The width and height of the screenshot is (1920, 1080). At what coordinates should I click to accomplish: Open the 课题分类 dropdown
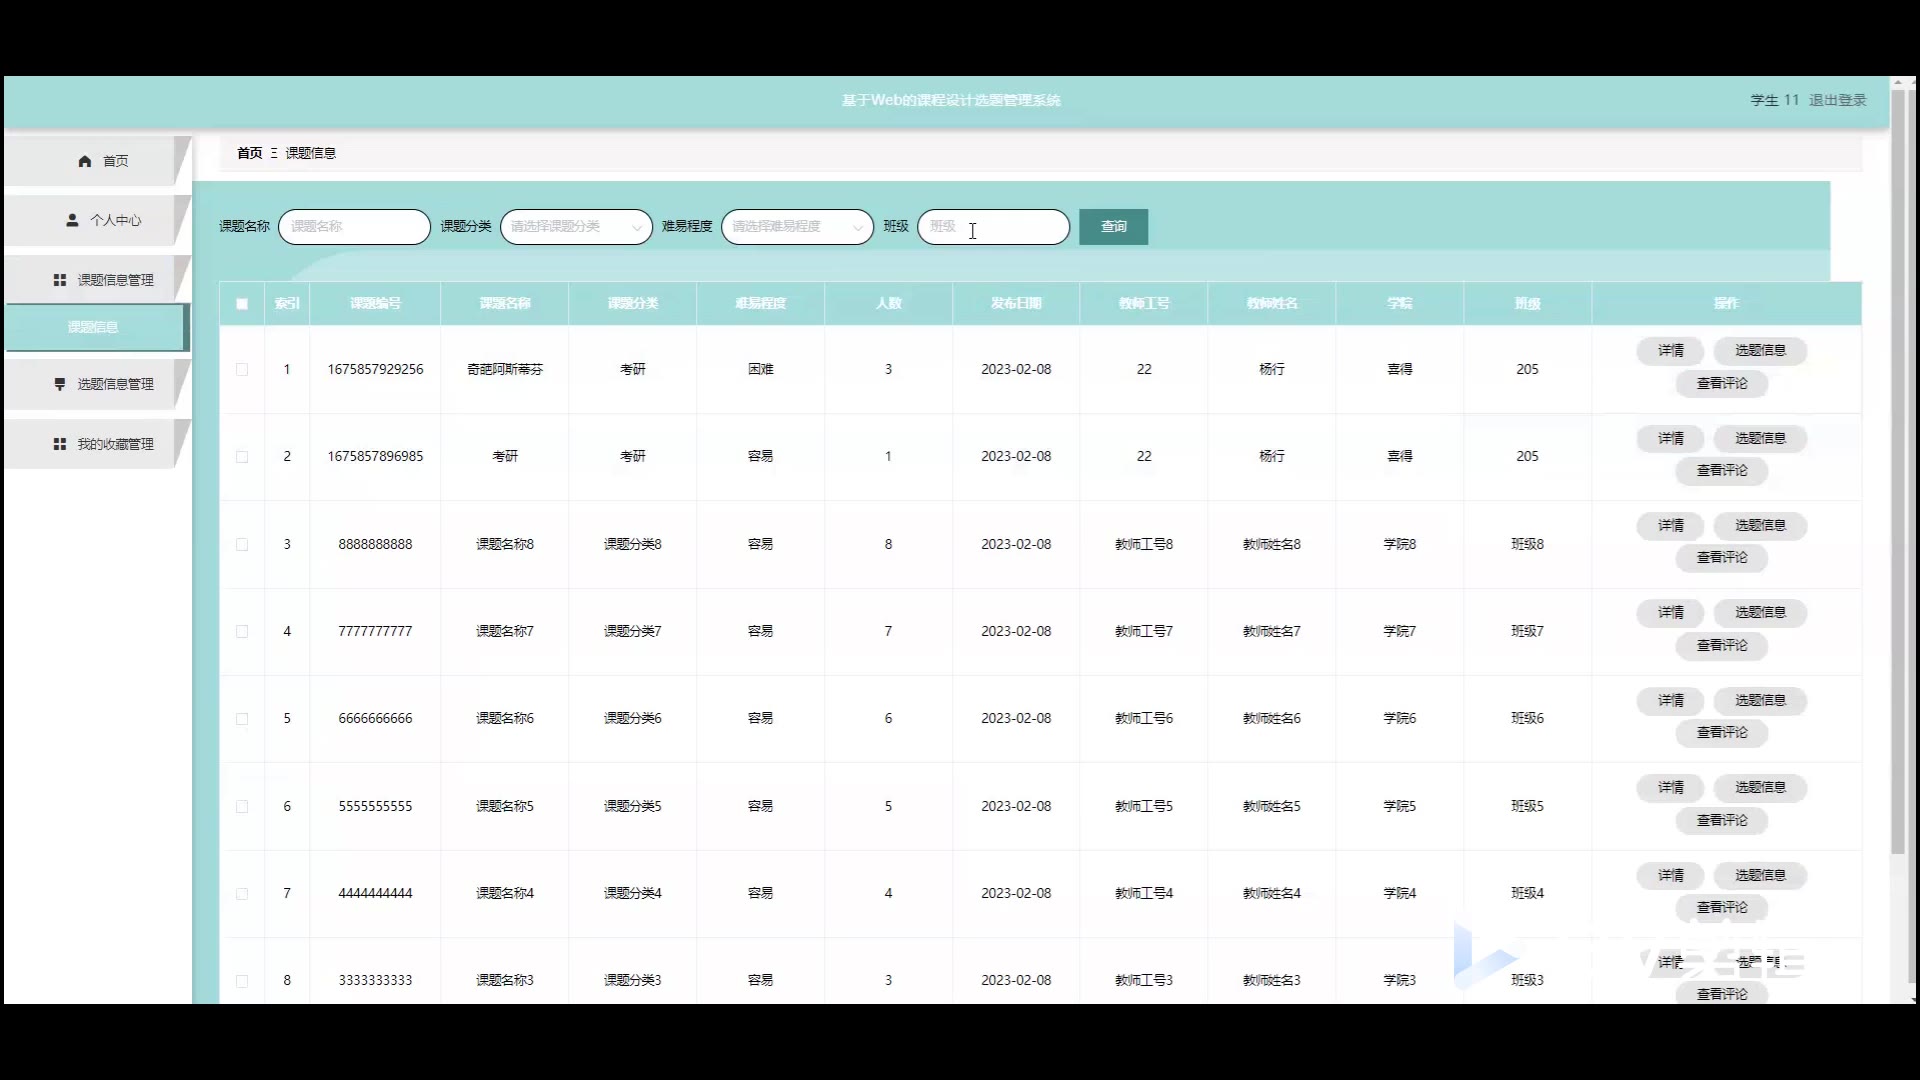[x=575, y=227]
